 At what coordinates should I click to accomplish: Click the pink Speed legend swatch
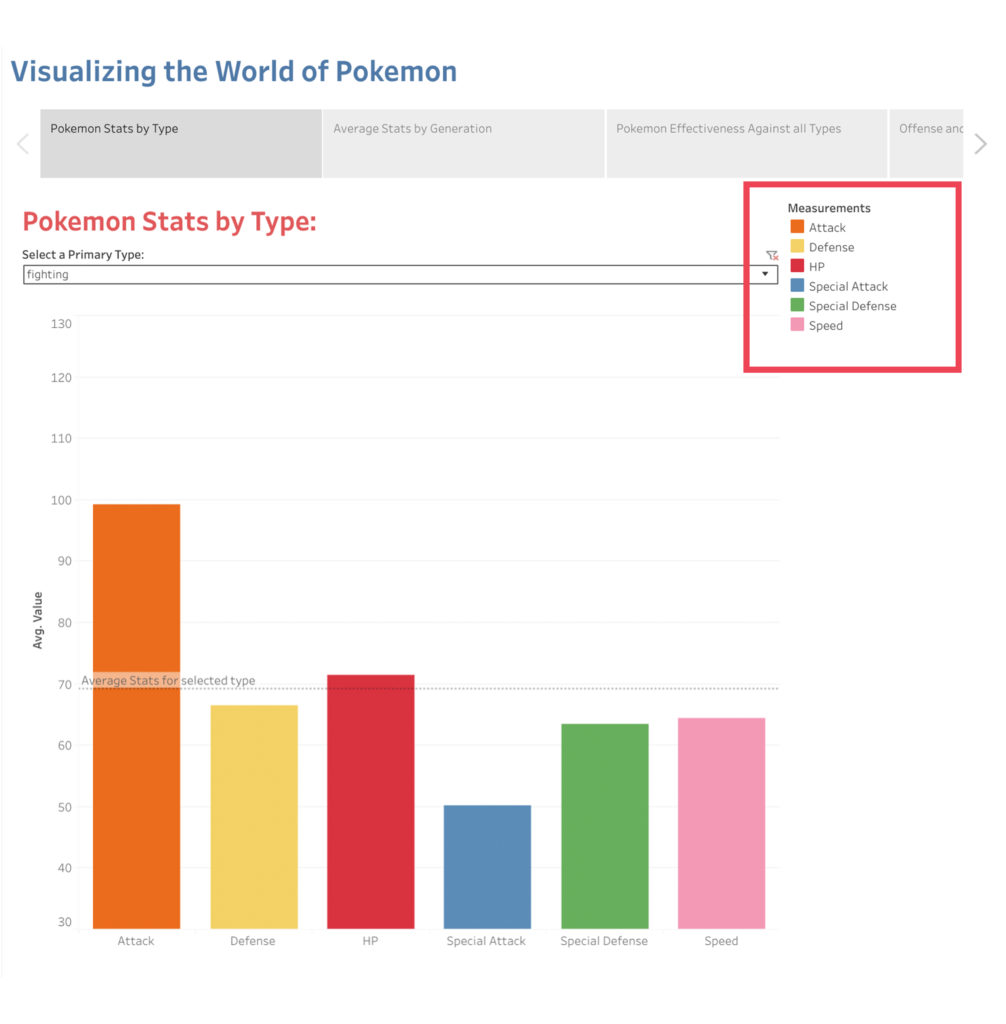[x=797, y=325]
